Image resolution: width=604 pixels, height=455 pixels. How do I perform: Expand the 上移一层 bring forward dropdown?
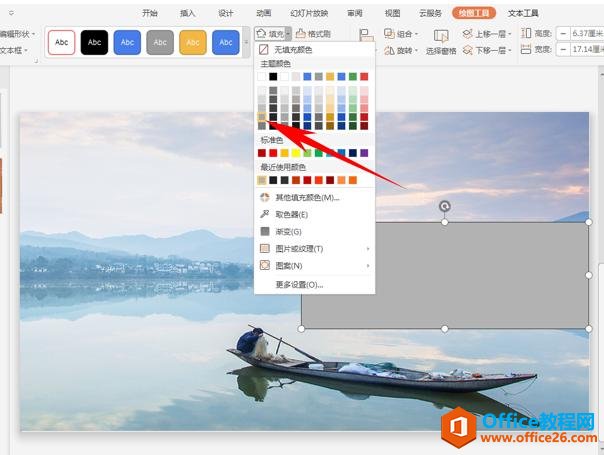pos(512,34)
